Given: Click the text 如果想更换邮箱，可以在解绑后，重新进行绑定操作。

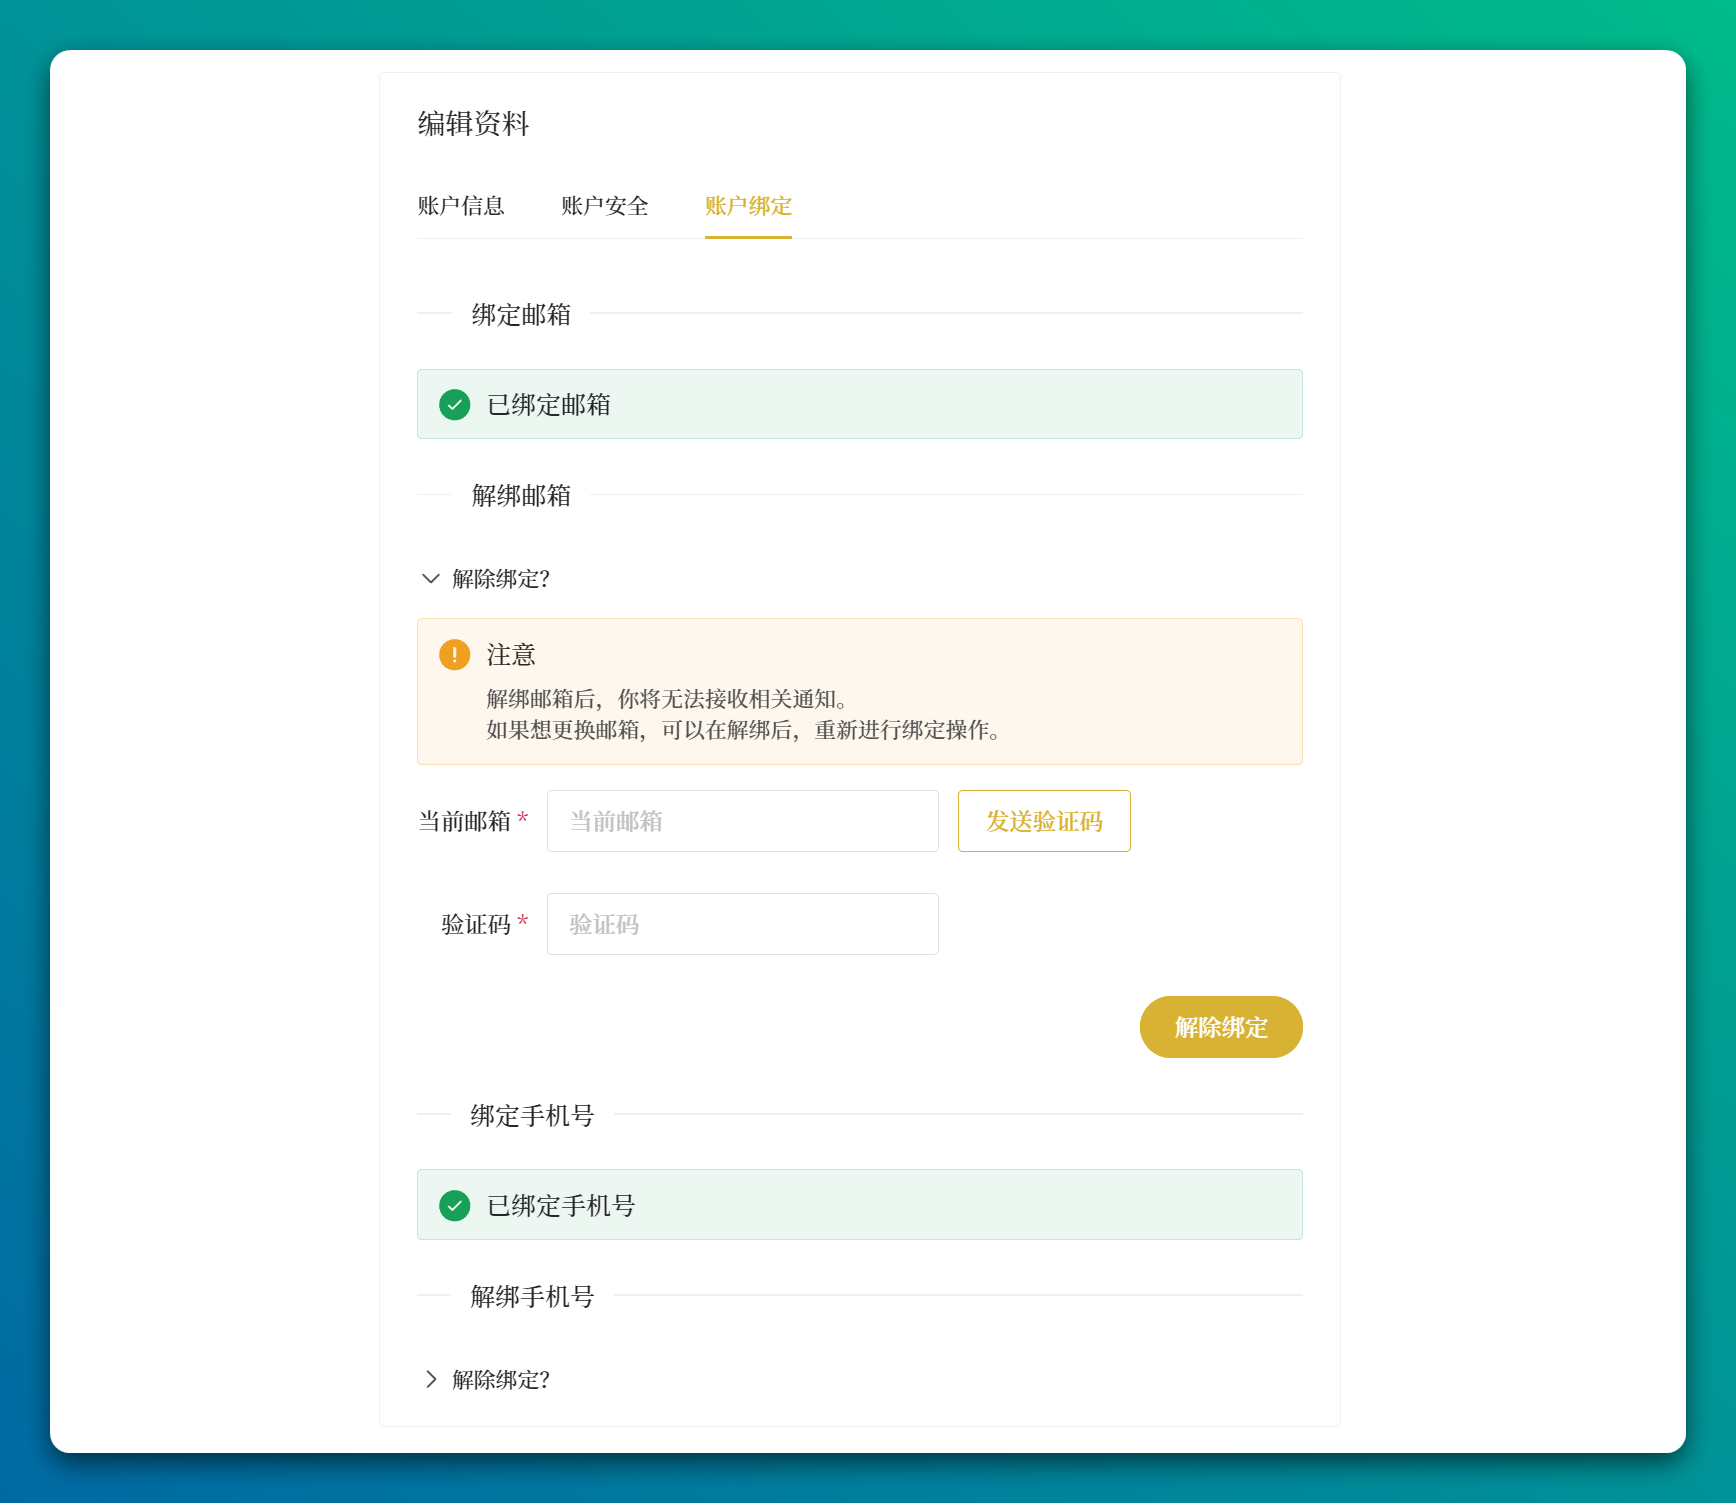Looking at the screenshot, I should point(744,730).
